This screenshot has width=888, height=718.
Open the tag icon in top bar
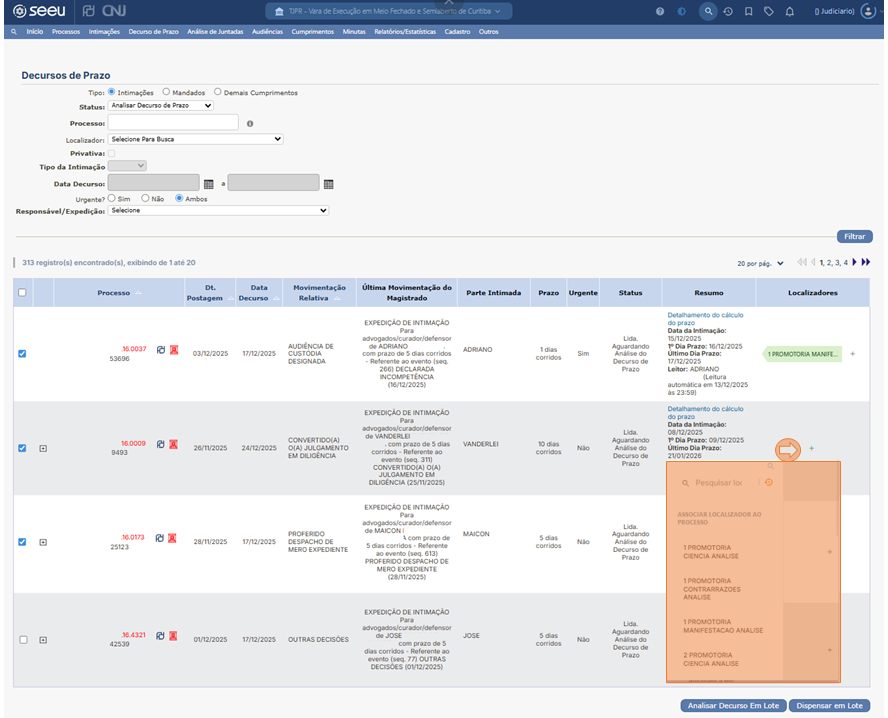tap(768, 11)
